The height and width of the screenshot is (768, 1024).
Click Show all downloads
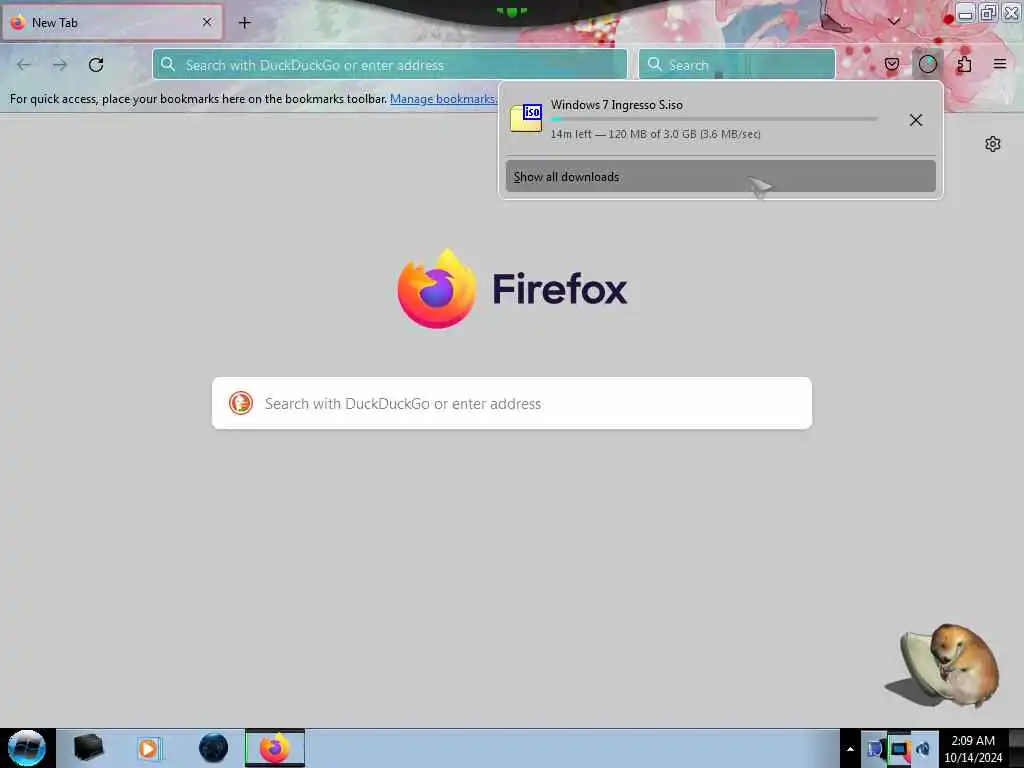point(720,177)
